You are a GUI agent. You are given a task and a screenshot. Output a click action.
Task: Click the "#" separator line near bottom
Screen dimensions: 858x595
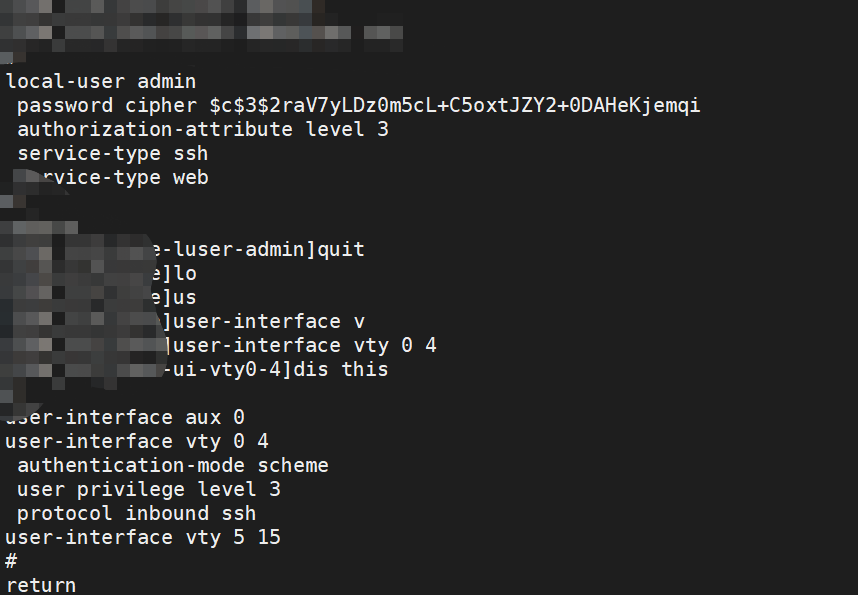pyautogui.click(x=11, y=561)
